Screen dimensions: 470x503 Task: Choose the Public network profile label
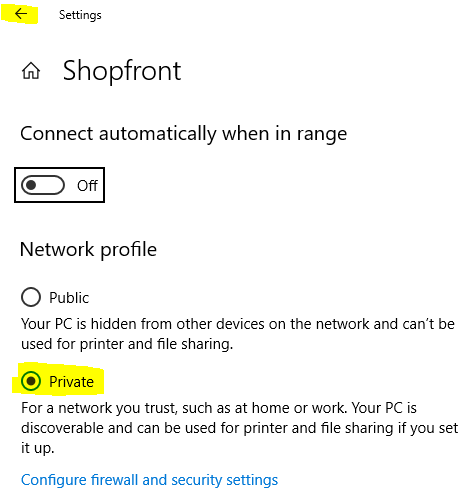pos(69,298)
